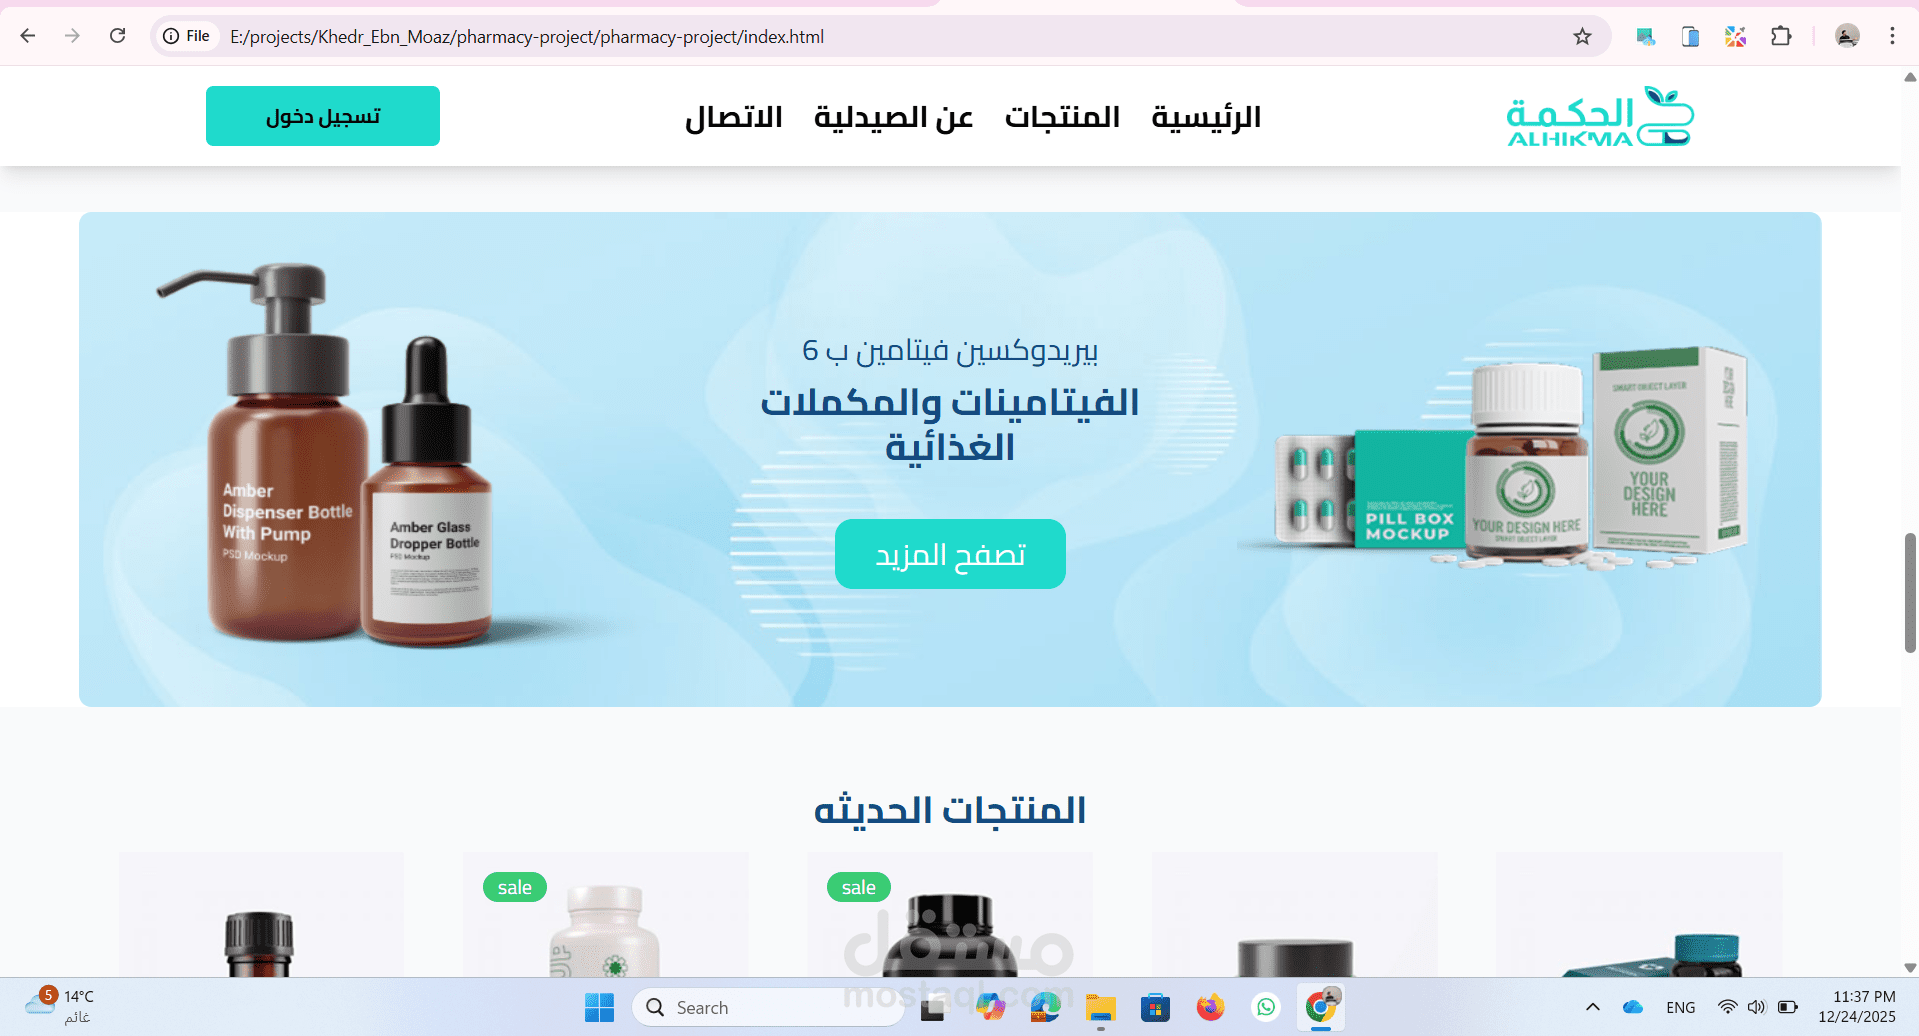Bookmark this page with the star icon
The width and height of the screenshot is (1919, 1036).
tap(1582, 37)
